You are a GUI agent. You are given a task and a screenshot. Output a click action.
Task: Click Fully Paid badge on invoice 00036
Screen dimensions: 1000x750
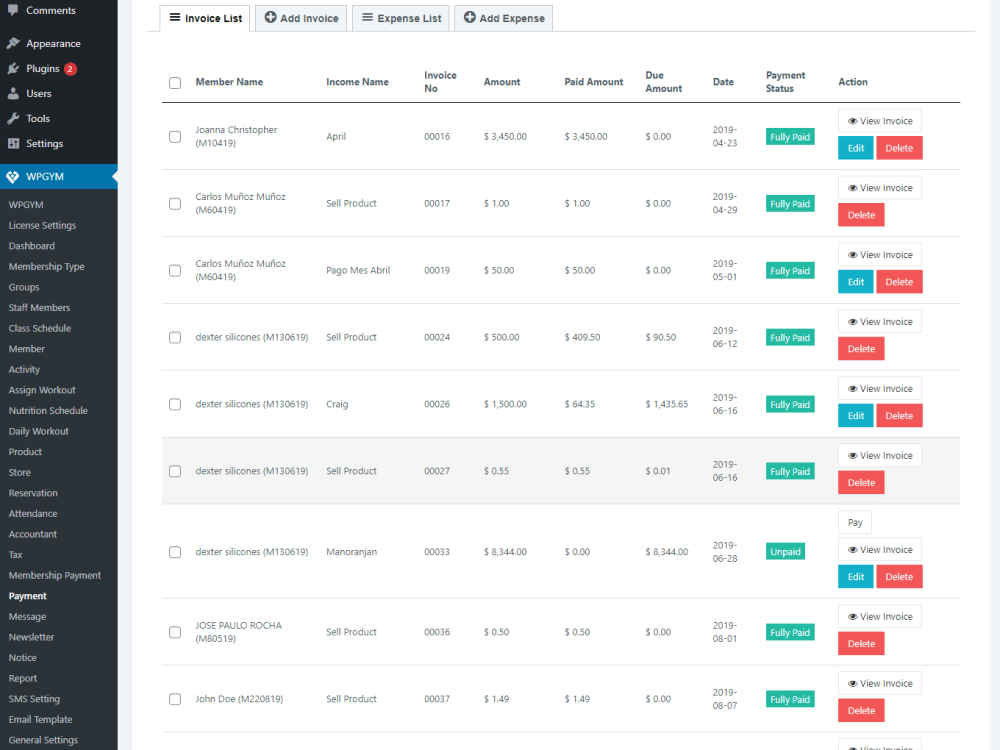tap(790, 633)
